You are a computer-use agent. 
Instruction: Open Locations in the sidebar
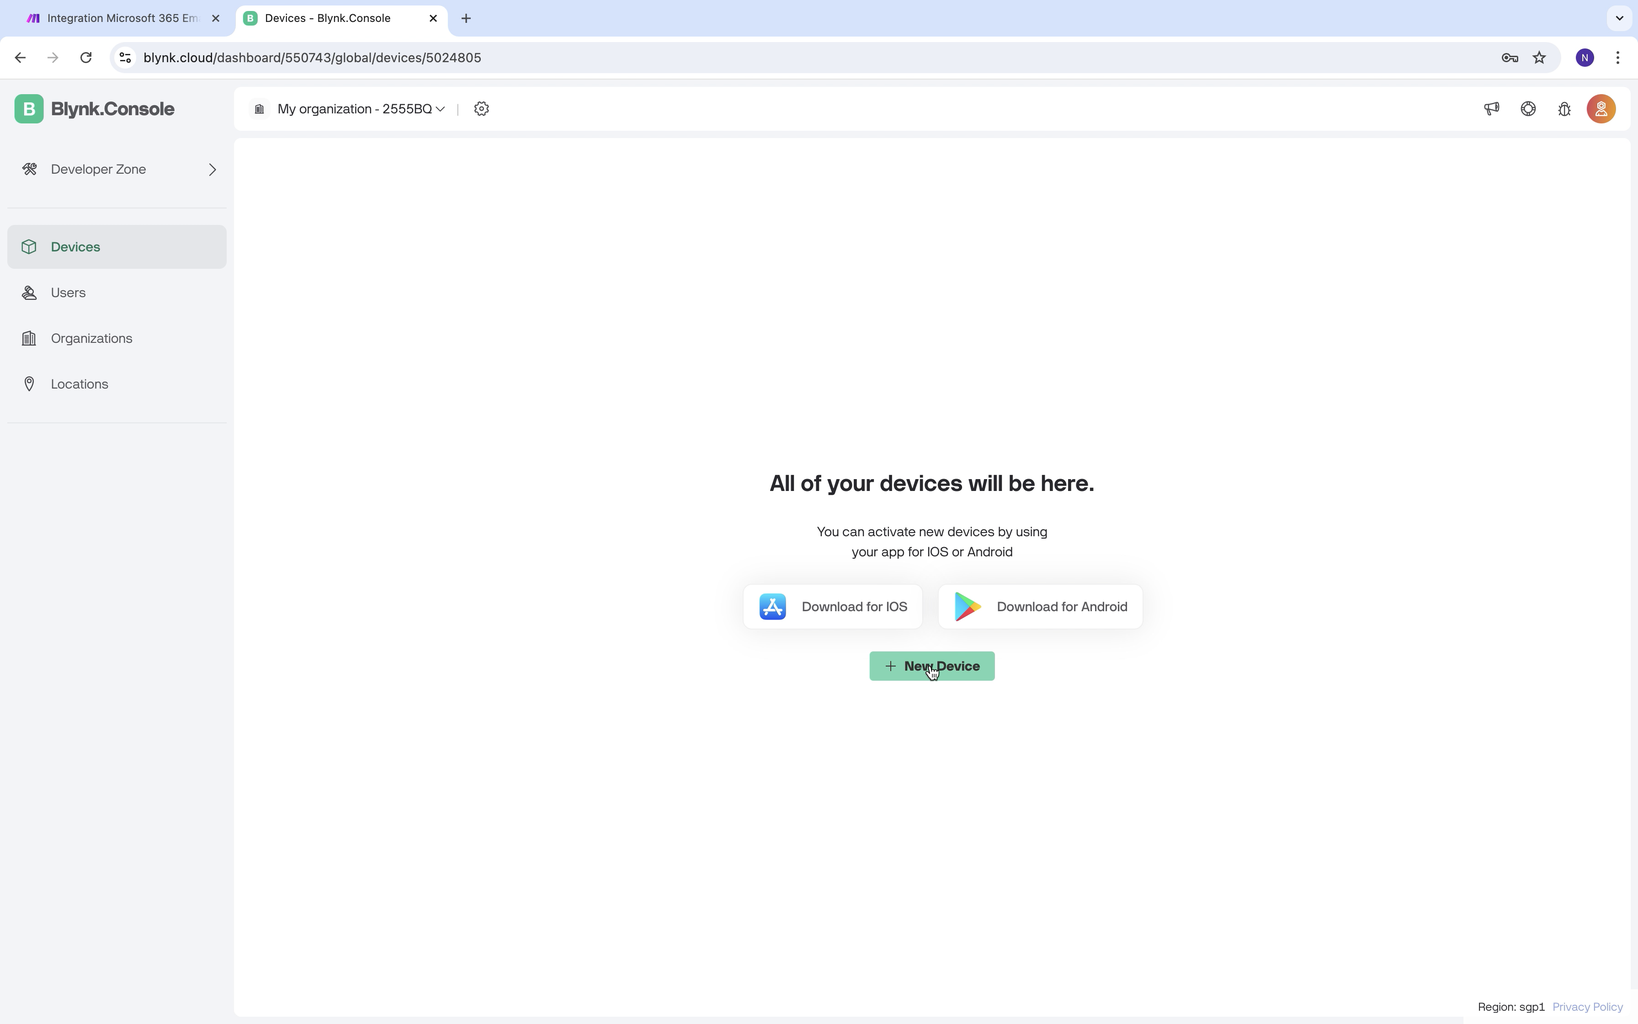pos(117,384)
